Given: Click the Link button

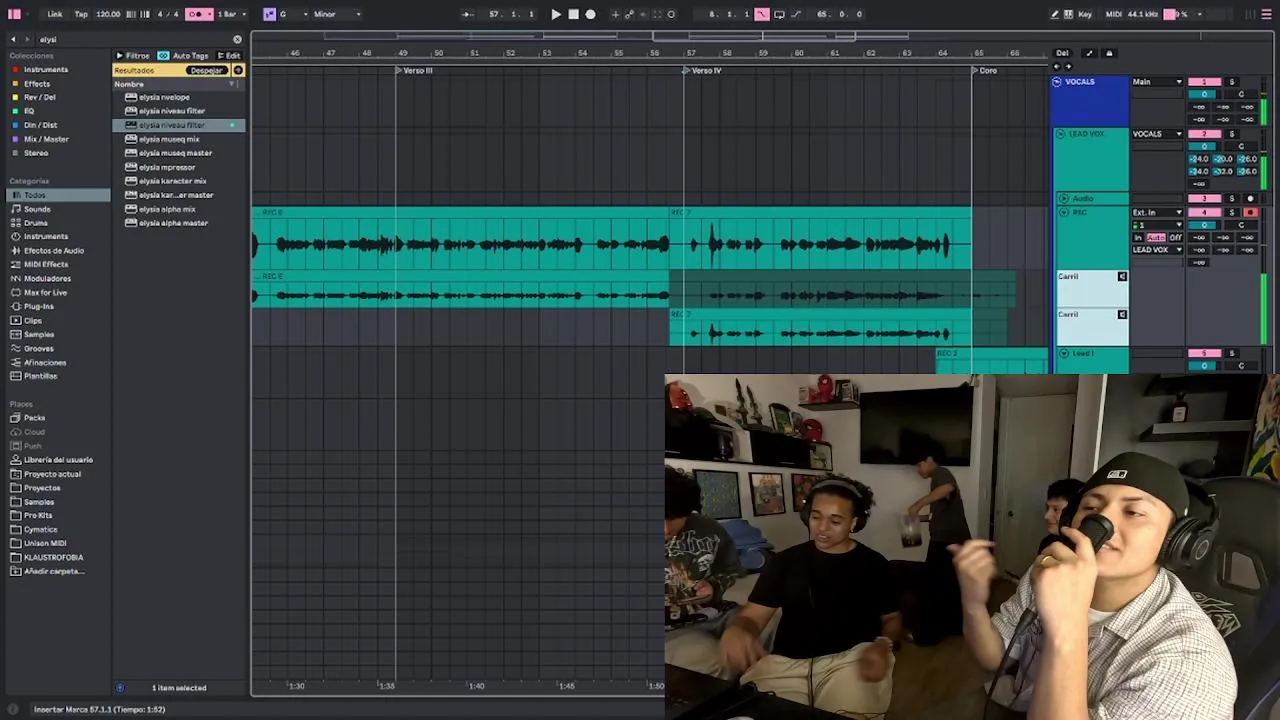Looking at the screenshot, I should coord(54,14).
